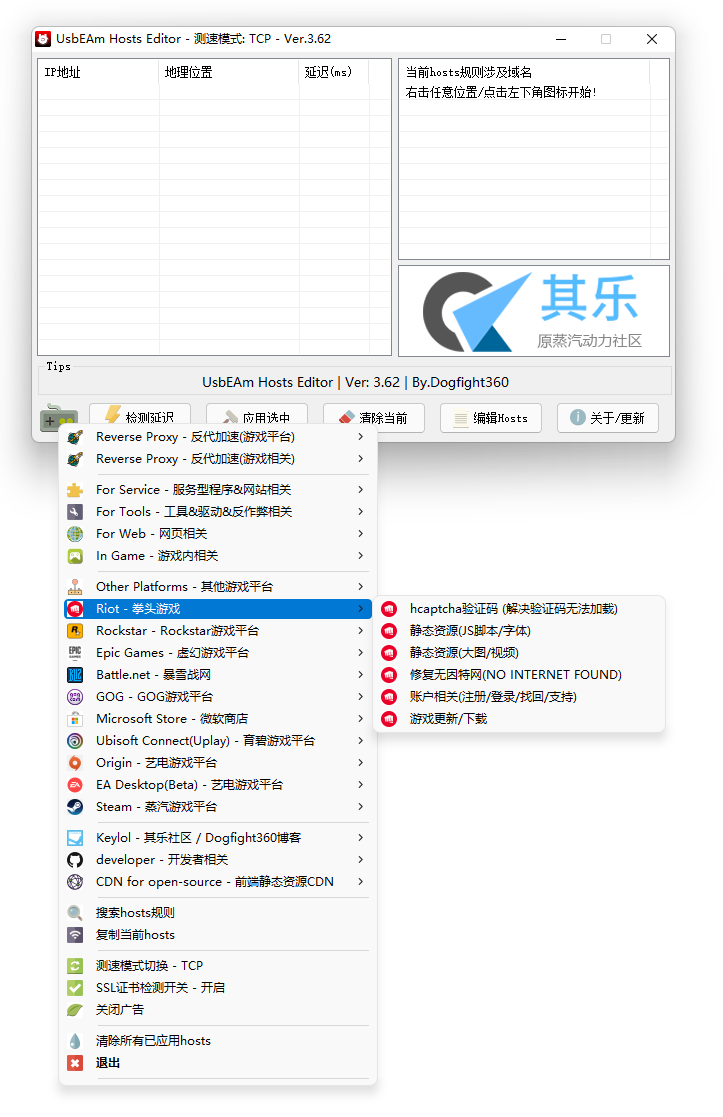Viewport: 723px width, 1117px height.
Task: Choose 复制当前hosts menu item
Action: pyautogui.click(x=217, y=935)
